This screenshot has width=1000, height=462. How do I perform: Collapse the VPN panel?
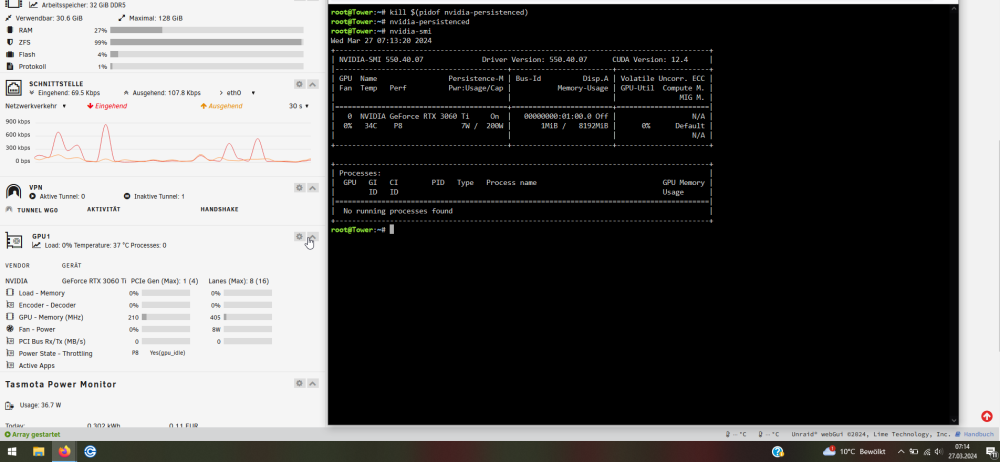pos(312,188)
